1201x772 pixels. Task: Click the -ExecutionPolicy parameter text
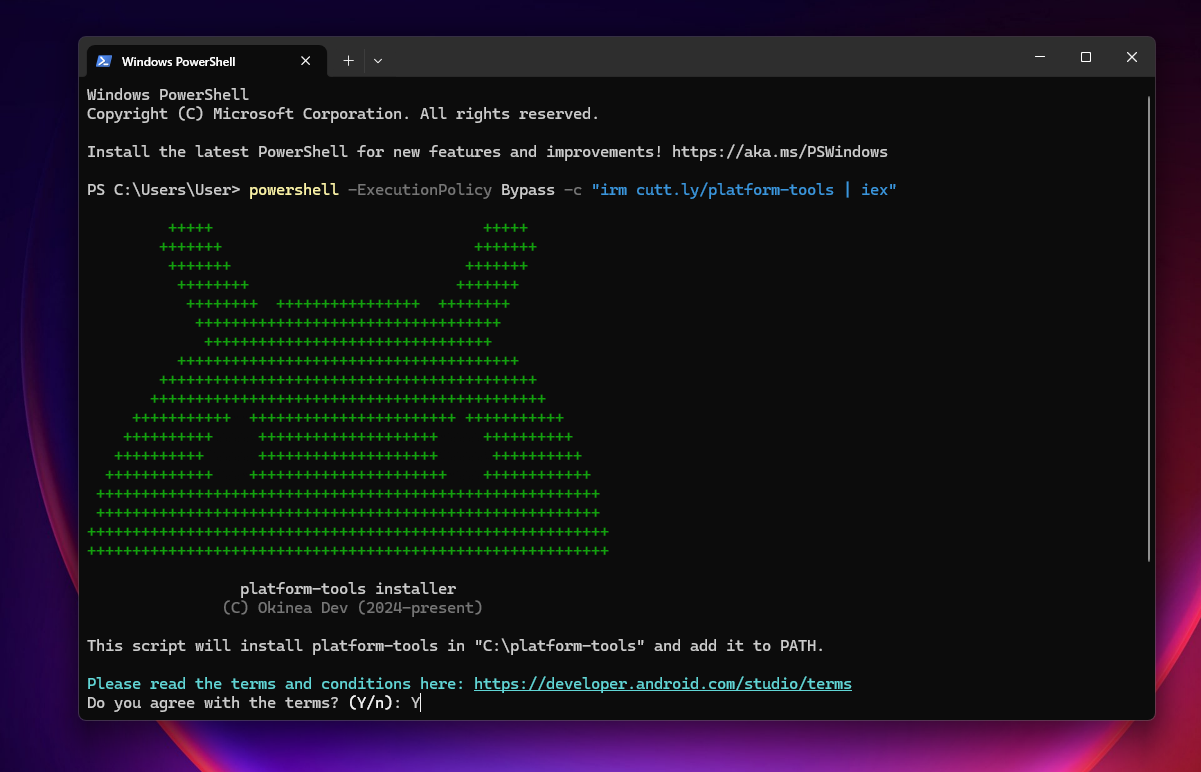pos(420,190)
